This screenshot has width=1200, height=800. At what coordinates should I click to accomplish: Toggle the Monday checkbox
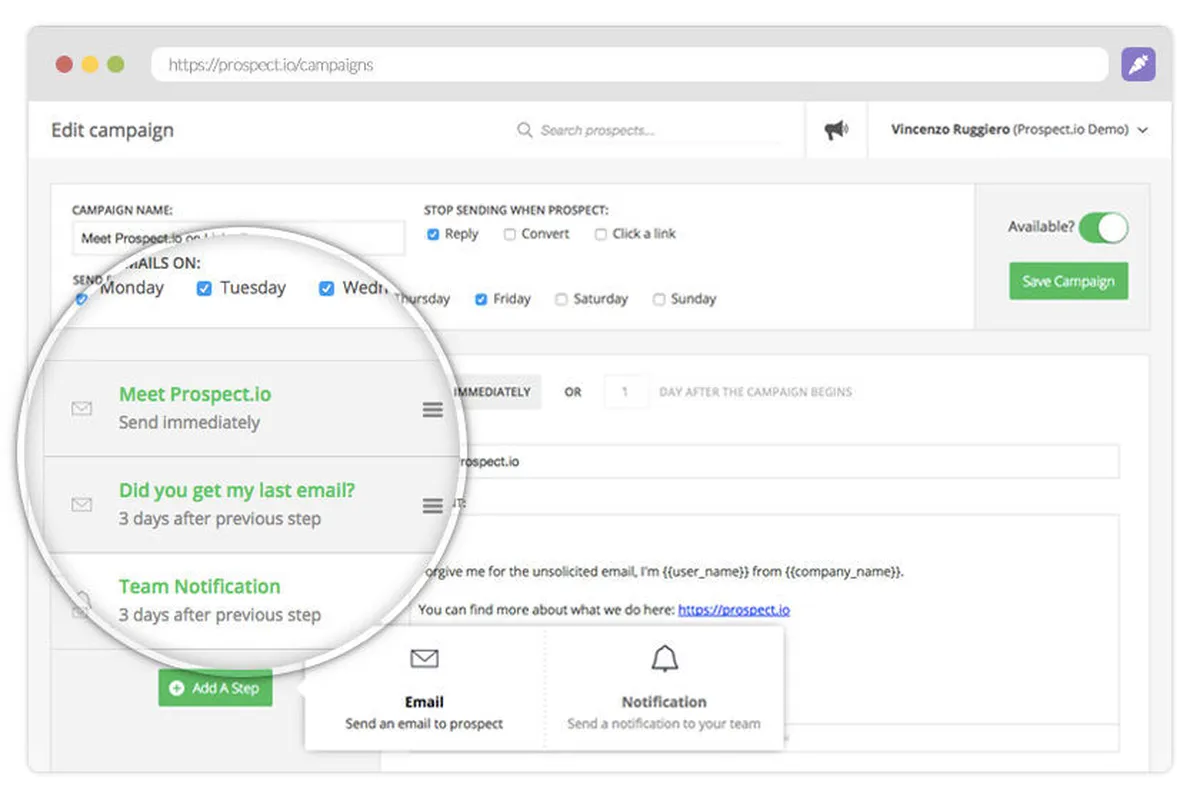click(82, 298)
